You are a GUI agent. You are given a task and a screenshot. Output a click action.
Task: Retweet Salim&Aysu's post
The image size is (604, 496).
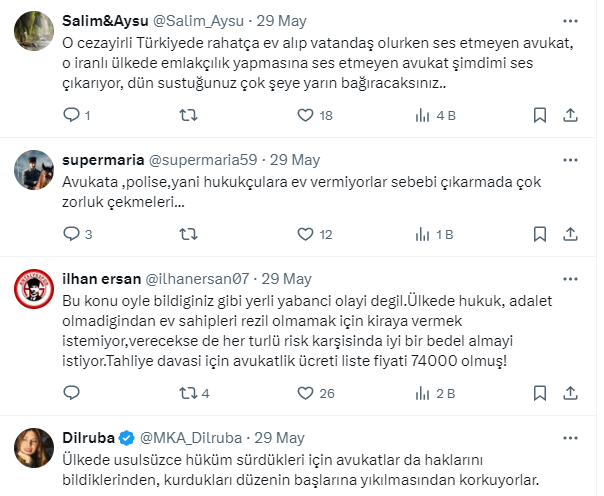(187, 115)
